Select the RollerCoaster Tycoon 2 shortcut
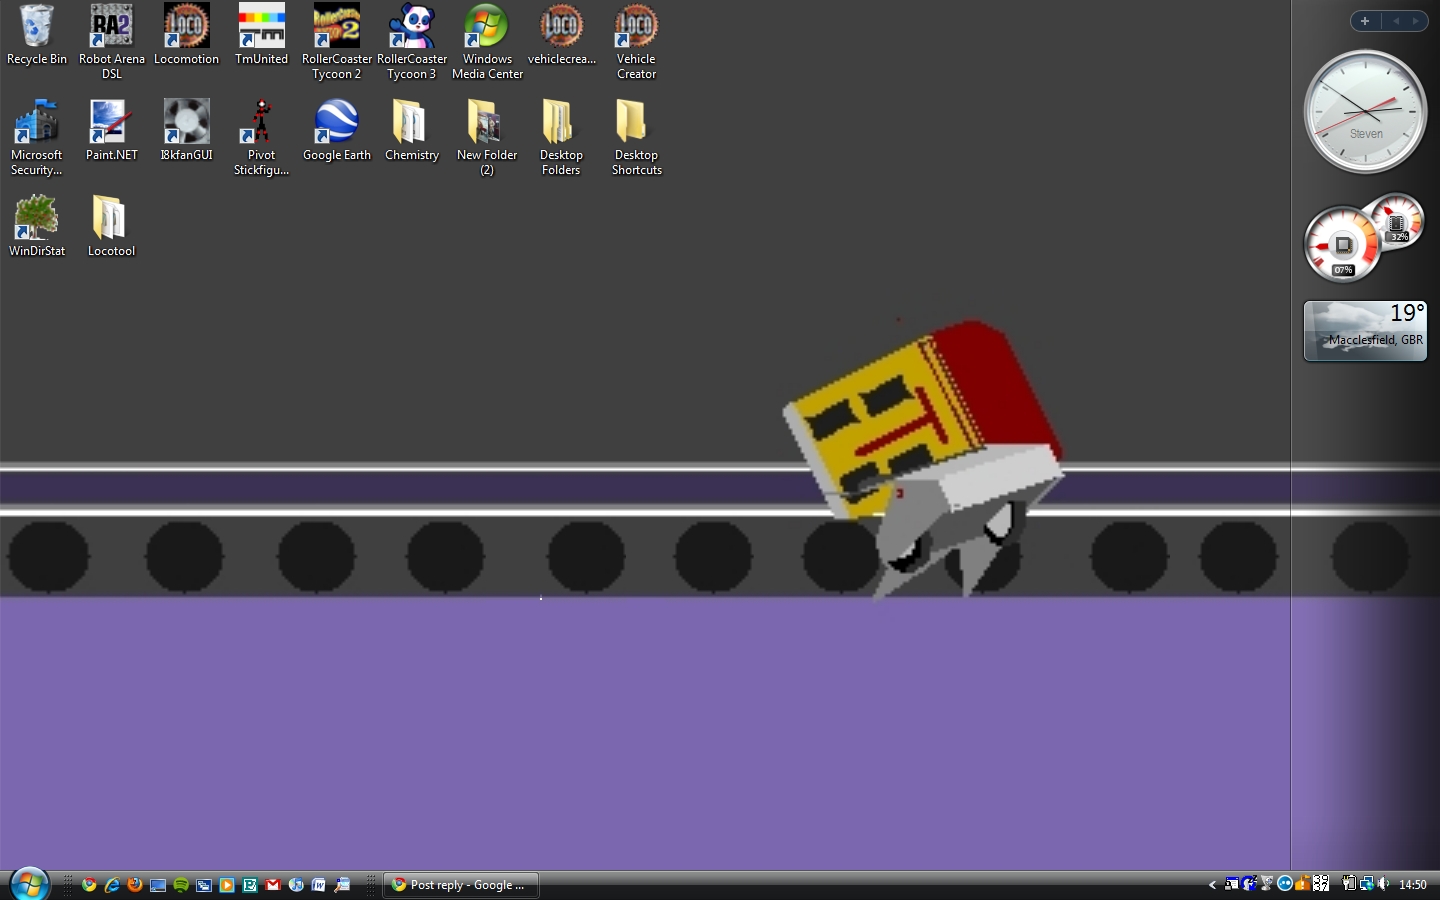Viewport: 1440px width, 900px height. (x=337, y=41)
